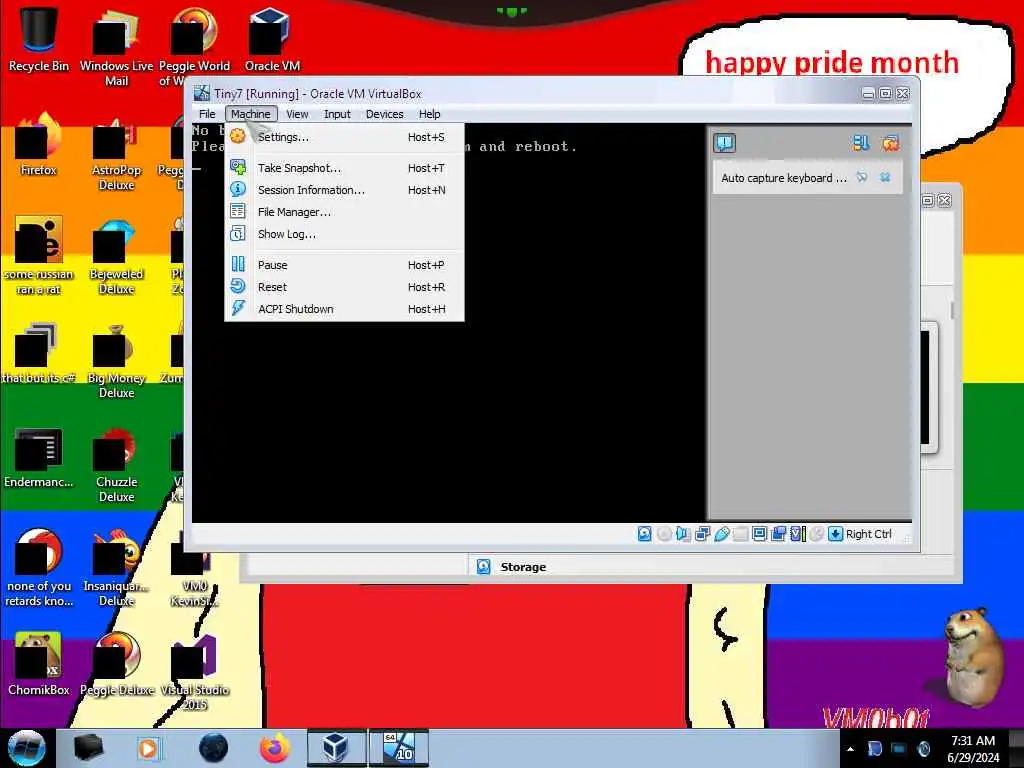Click the running VM taskbar button

point(398,748)
